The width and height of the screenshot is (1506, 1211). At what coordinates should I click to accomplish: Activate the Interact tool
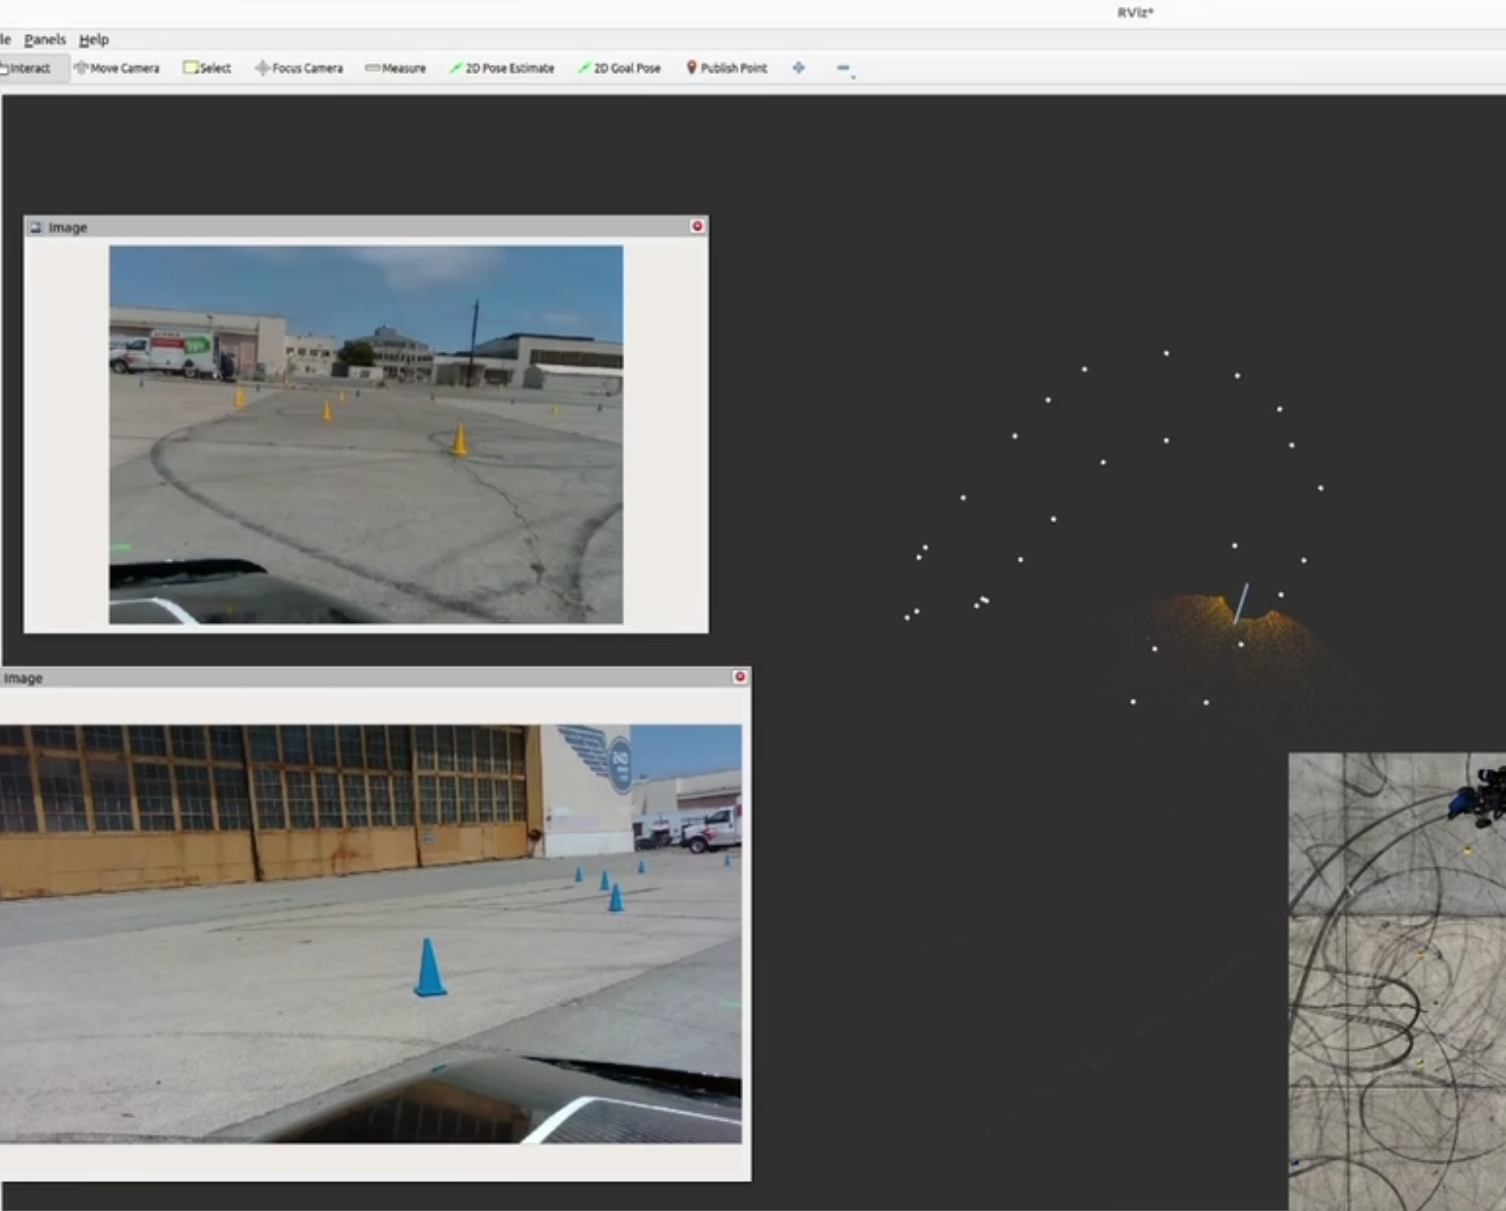27,68
